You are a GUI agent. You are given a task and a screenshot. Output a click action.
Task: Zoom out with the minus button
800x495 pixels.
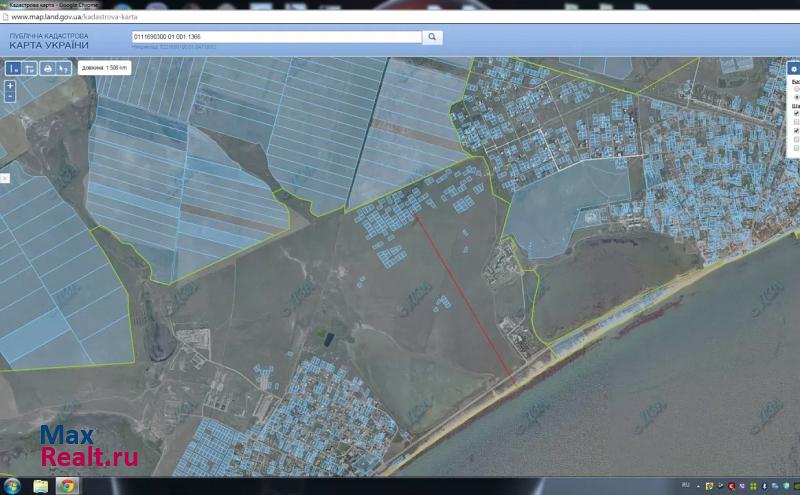click(10, 97)
